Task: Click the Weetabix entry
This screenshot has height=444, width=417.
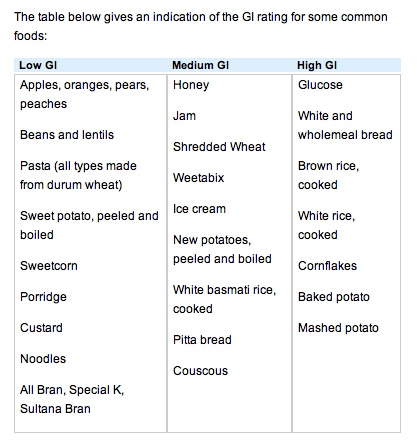Action: [199, 178]
